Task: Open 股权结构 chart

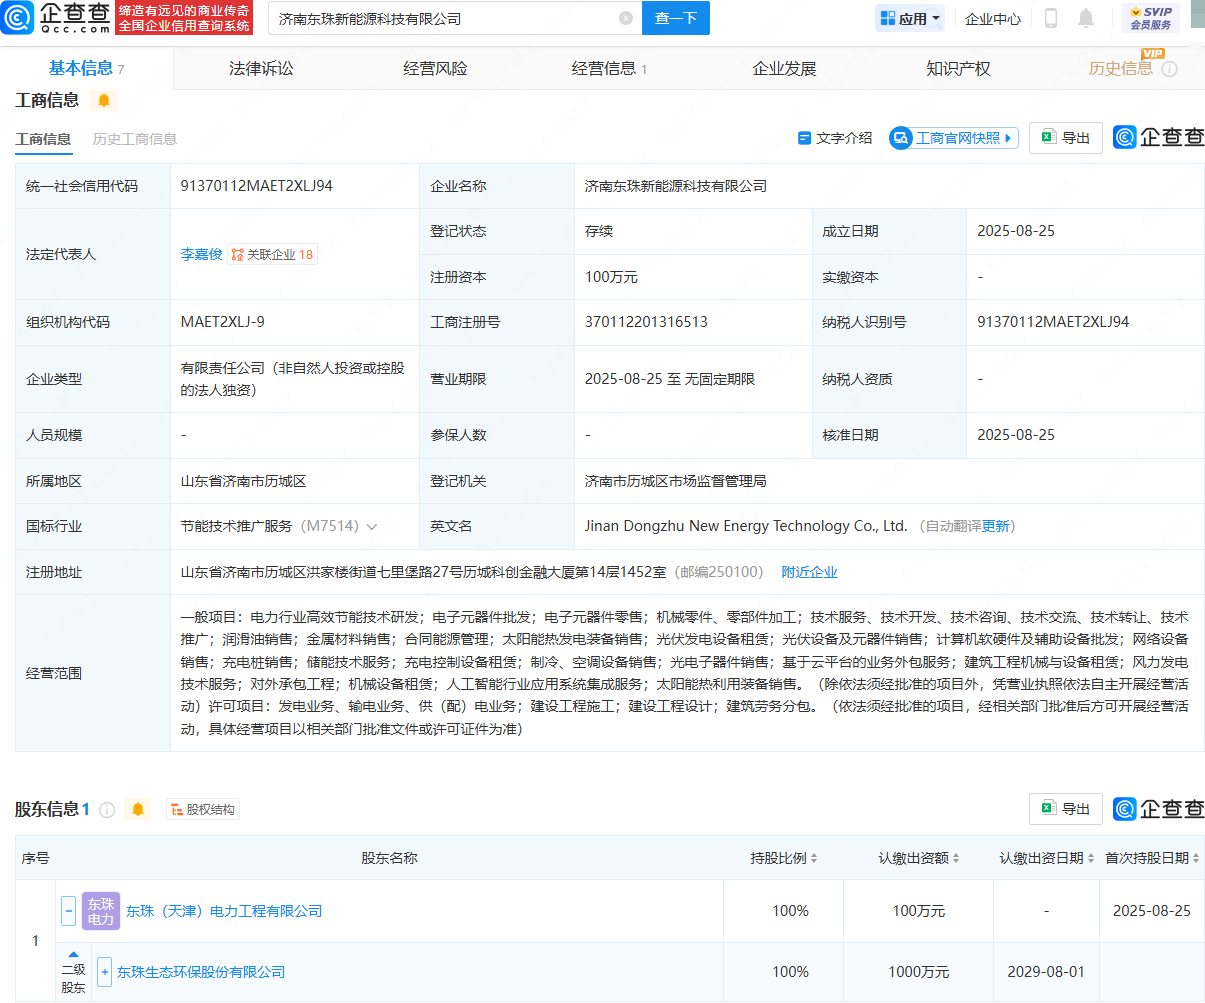Action: click(x=202, y=809)
